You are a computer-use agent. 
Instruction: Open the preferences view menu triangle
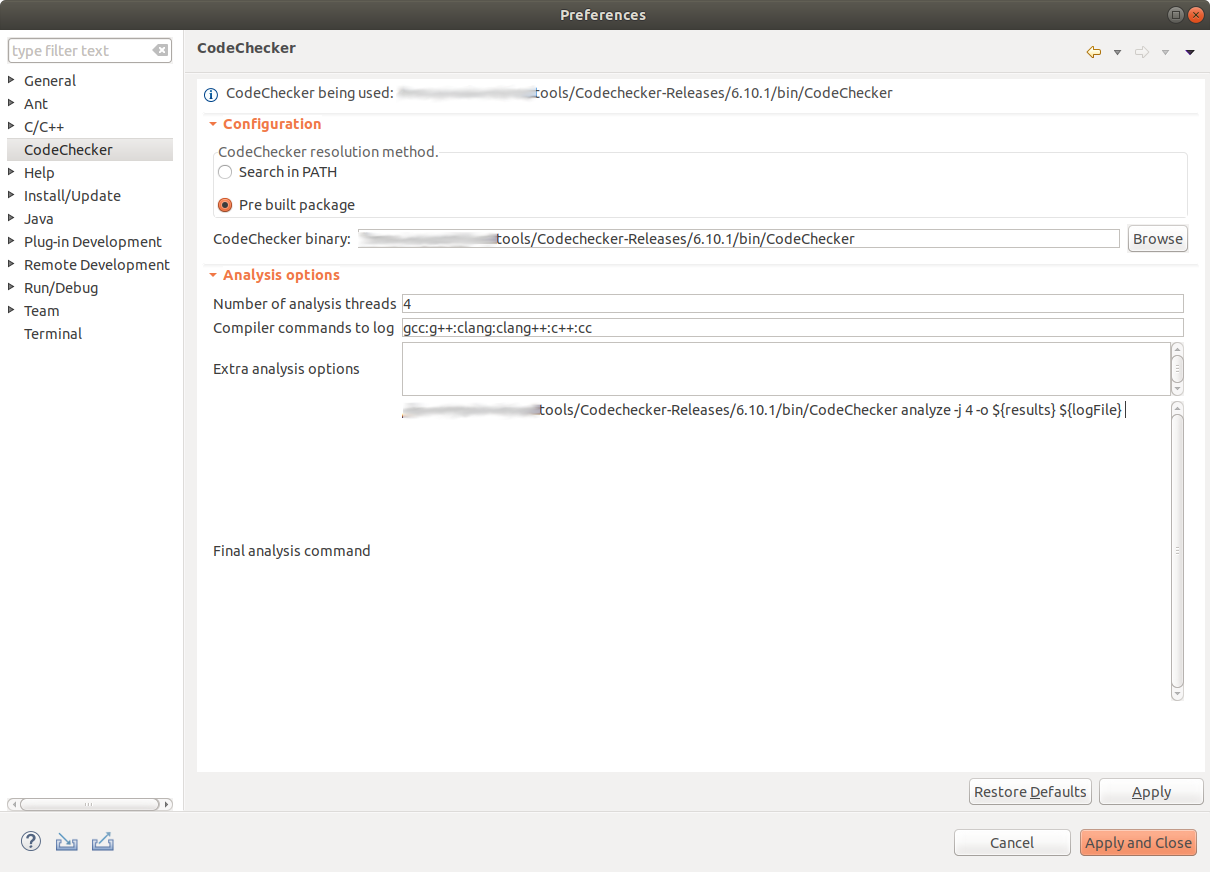click(1190, 53)
